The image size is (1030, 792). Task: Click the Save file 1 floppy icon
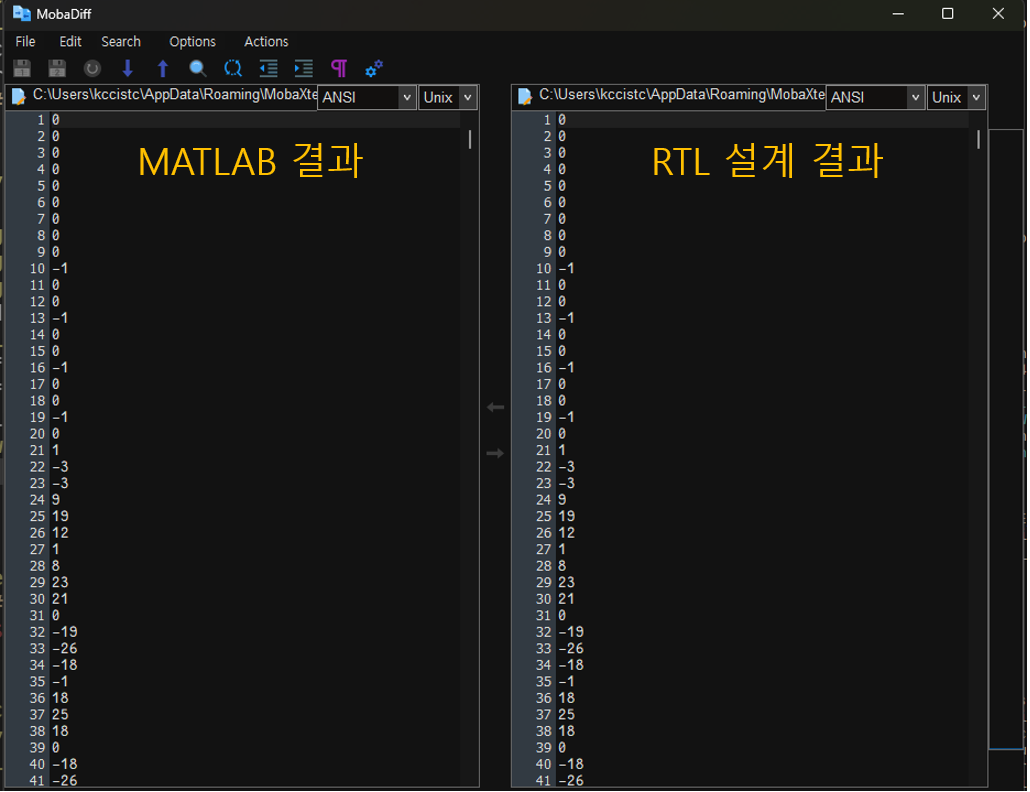click(22, 69)
